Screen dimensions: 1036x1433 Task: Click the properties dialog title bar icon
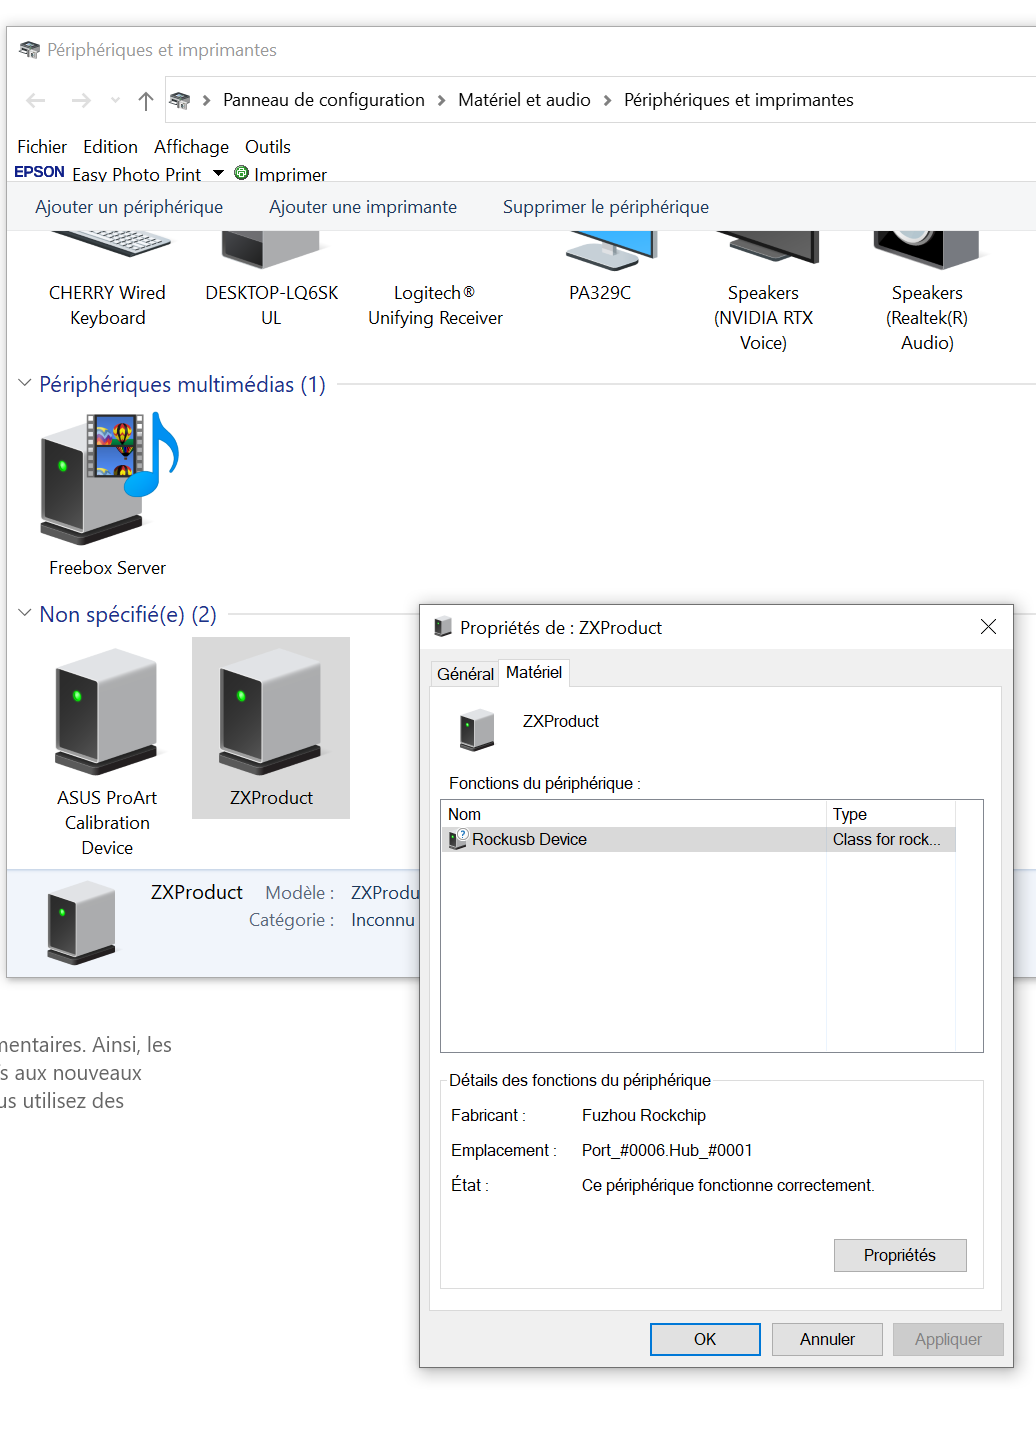click(443, 627)
